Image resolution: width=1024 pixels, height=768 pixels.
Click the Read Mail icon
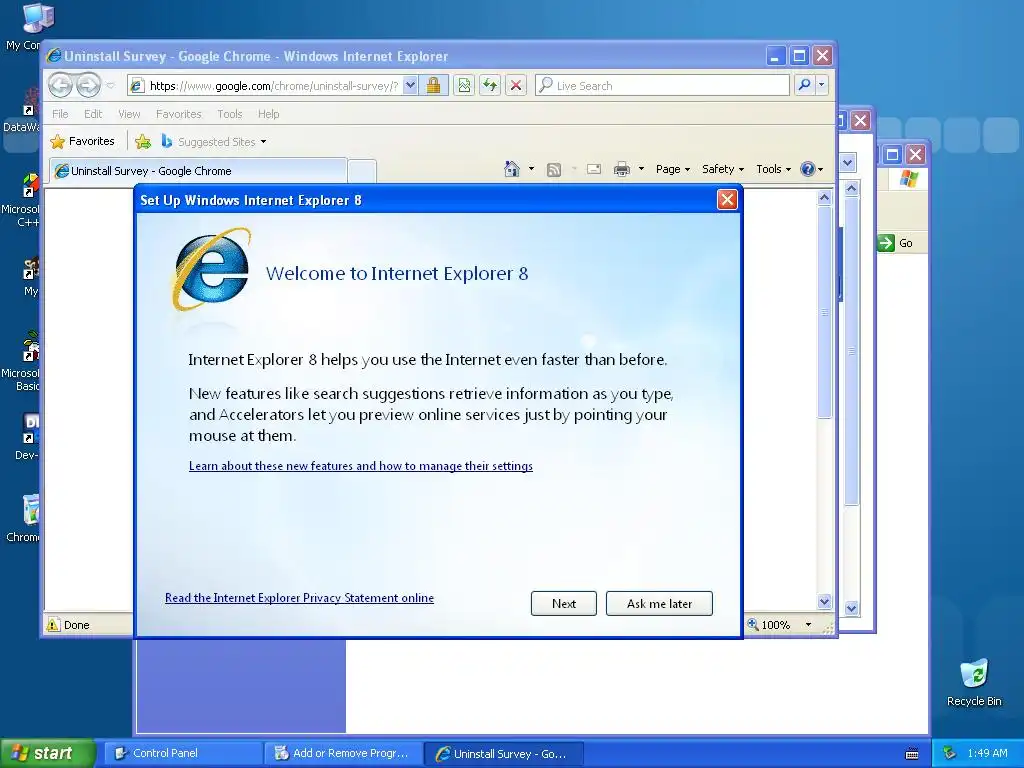coord(594,169)
